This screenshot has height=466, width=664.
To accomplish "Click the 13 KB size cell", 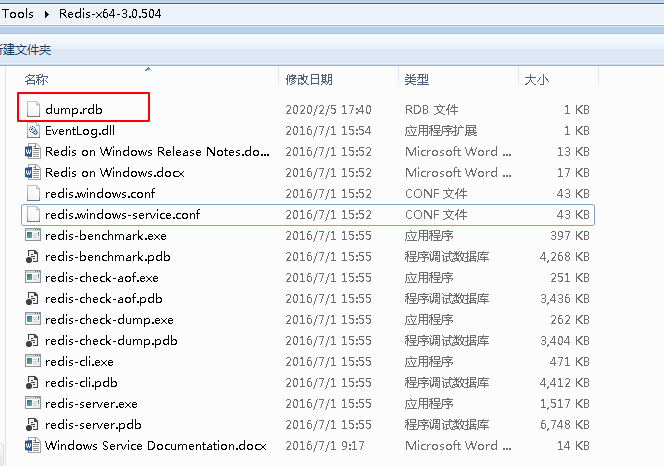I will click(573, 152).
